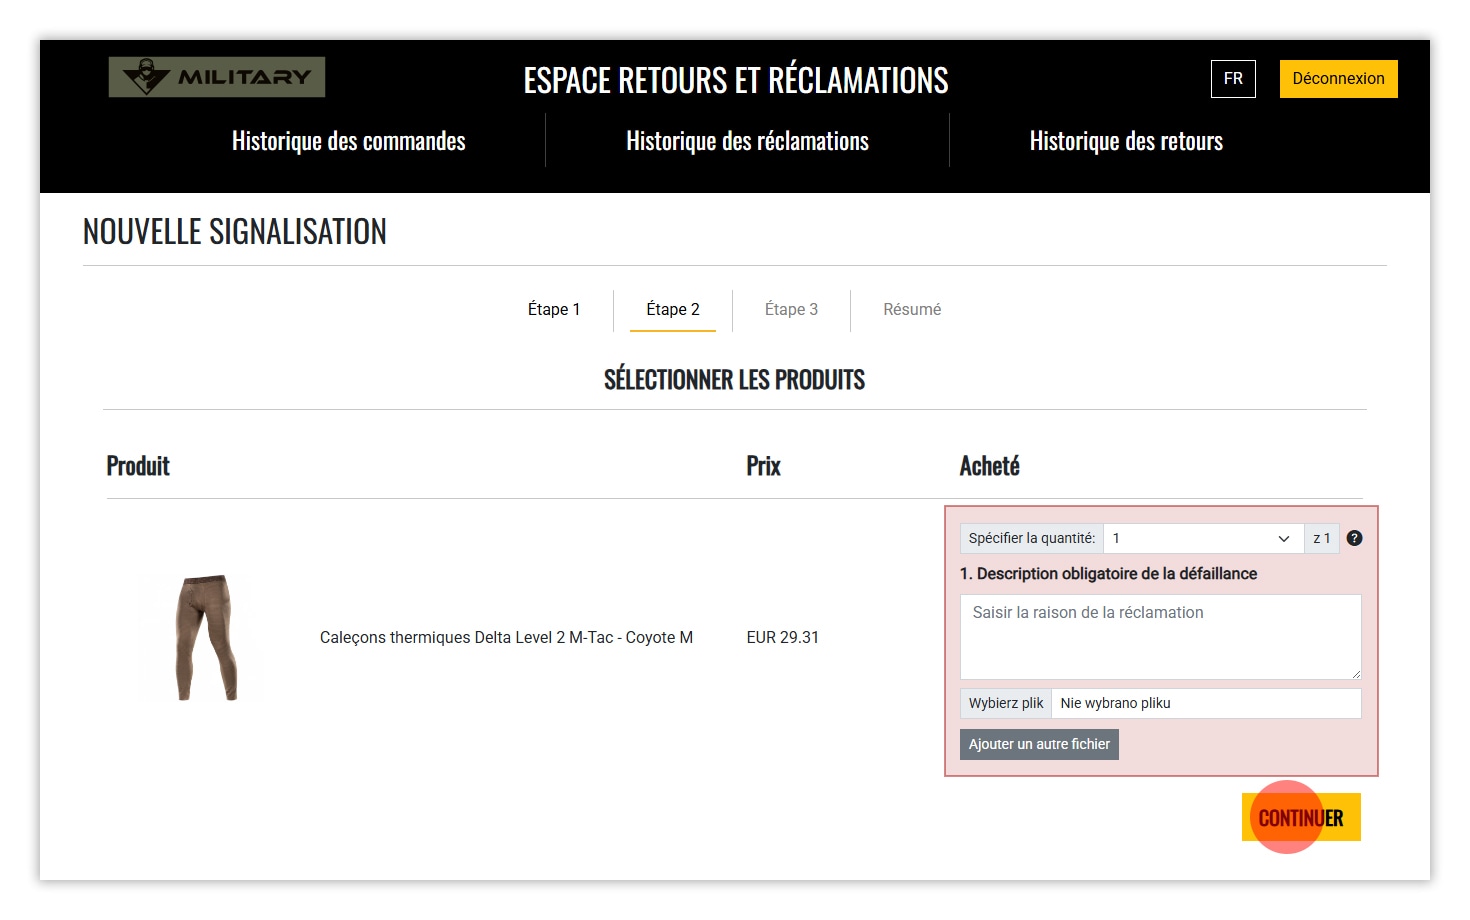Expand the Spécifier la quantité dropdown
The height and width of the screenshot is (920, 1470).
pyautogui.click(x=1202, y=538)
